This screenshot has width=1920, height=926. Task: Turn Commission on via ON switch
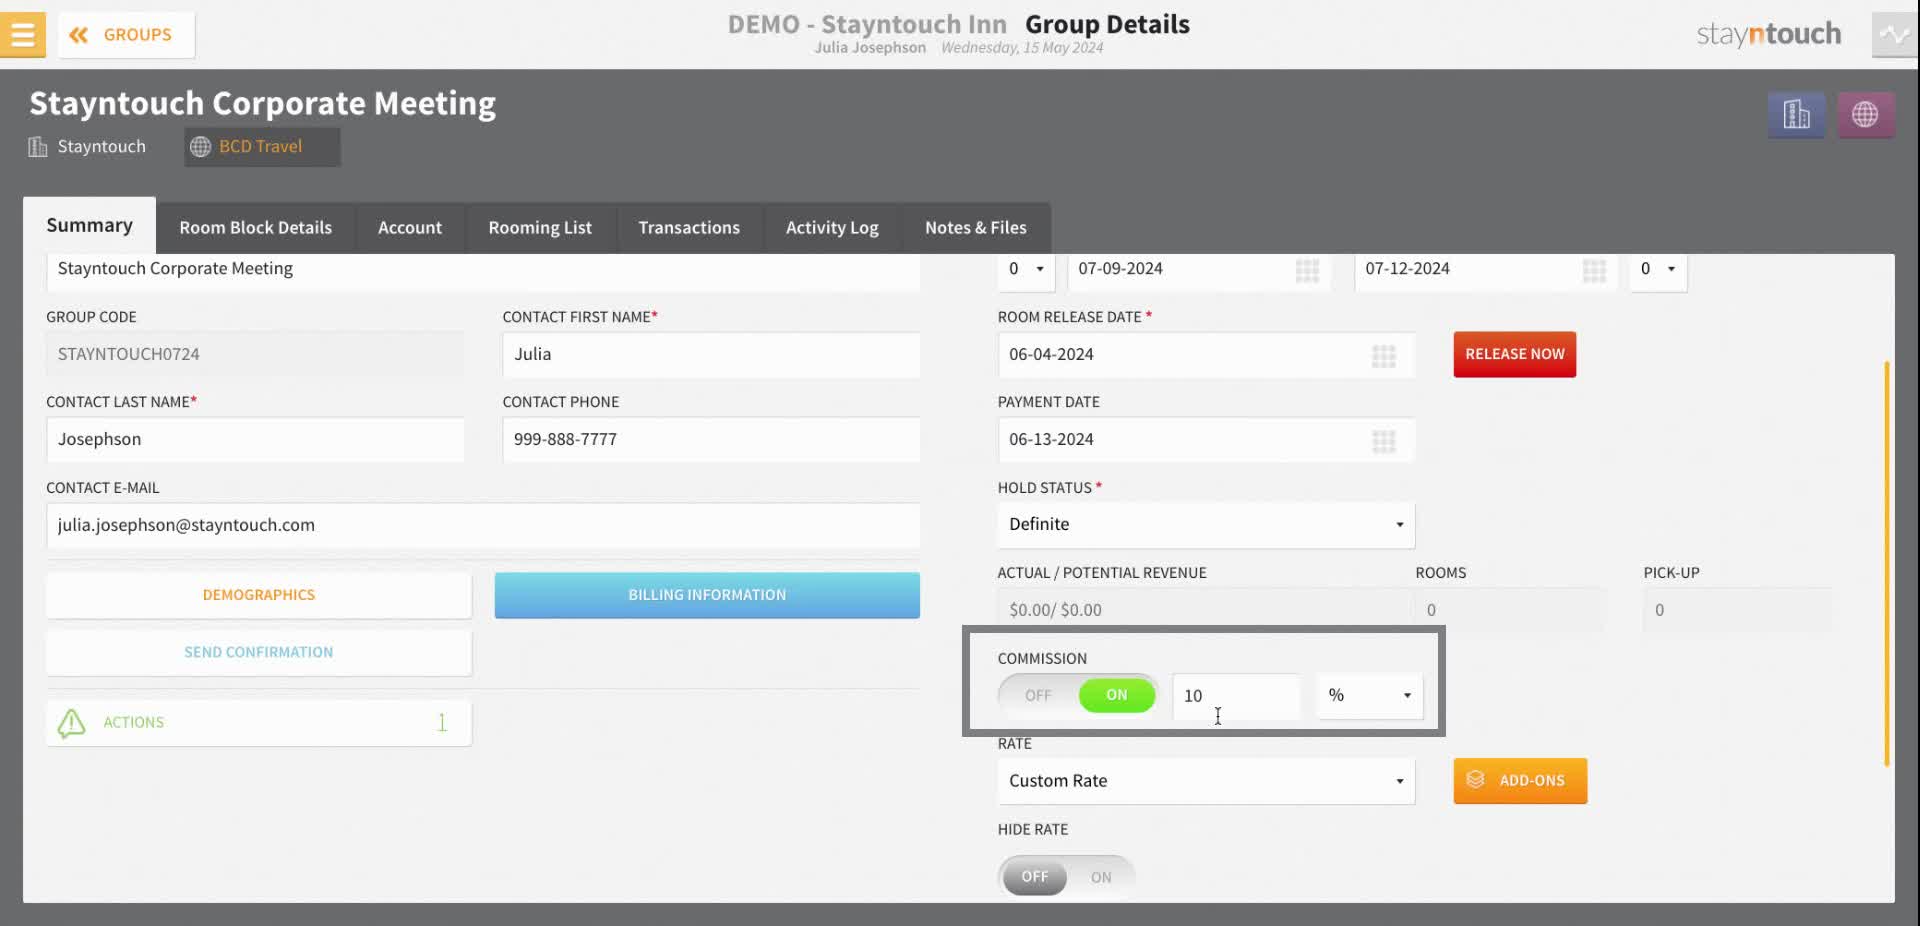[x=1117, y=695]
